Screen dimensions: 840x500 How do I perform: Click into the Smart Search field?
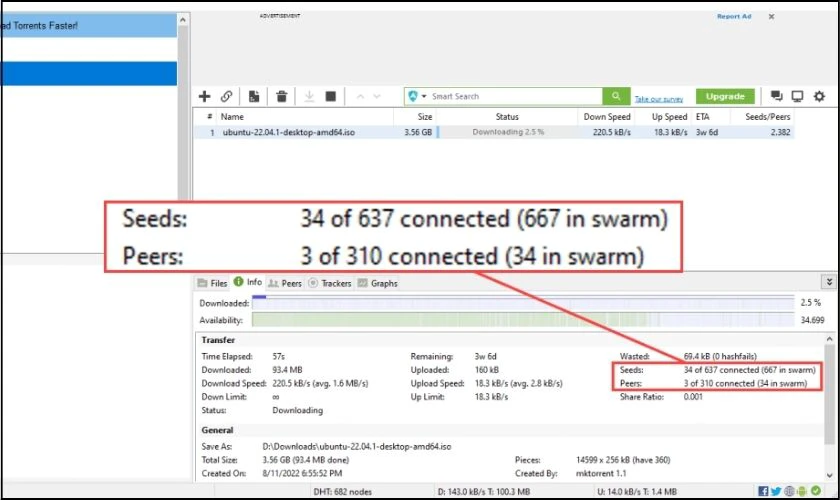pyautogui.click(x=514, y=96)
